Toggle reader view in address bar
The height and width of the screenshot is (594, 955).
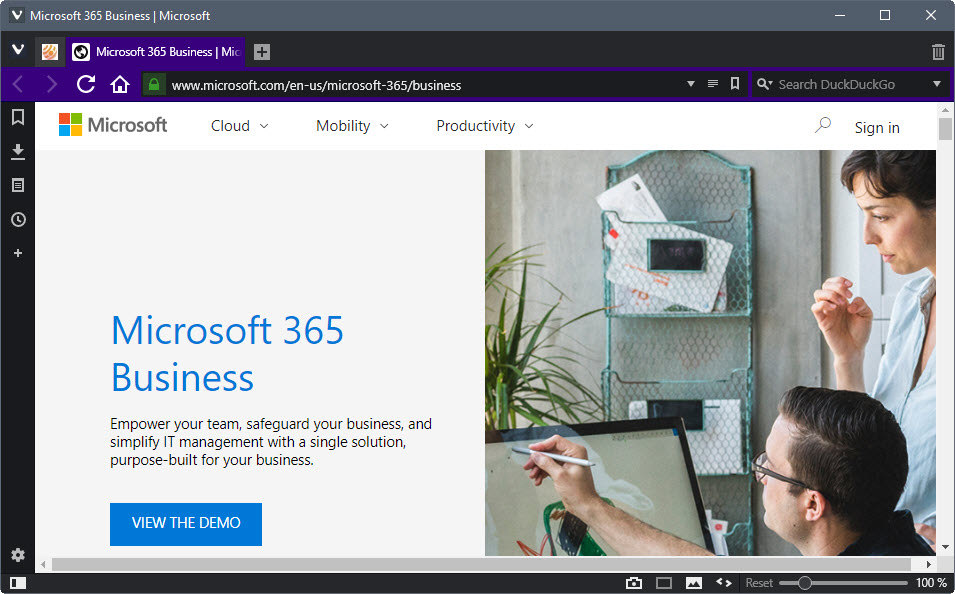(x=713, y=84)
